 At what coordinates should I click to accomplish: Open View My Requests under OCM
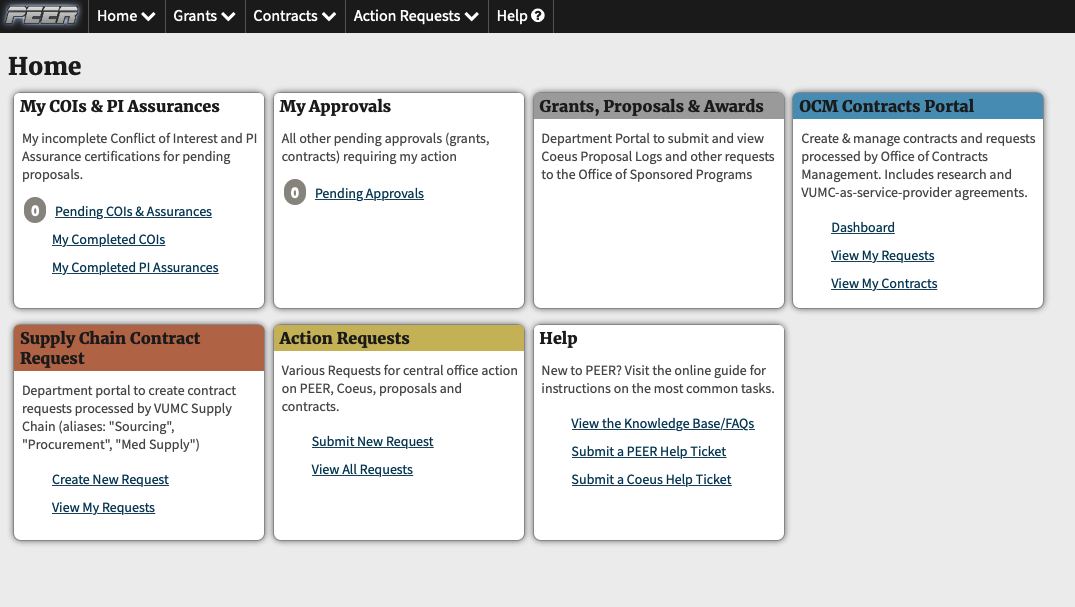pyautogui.click(x=882, y=255)
